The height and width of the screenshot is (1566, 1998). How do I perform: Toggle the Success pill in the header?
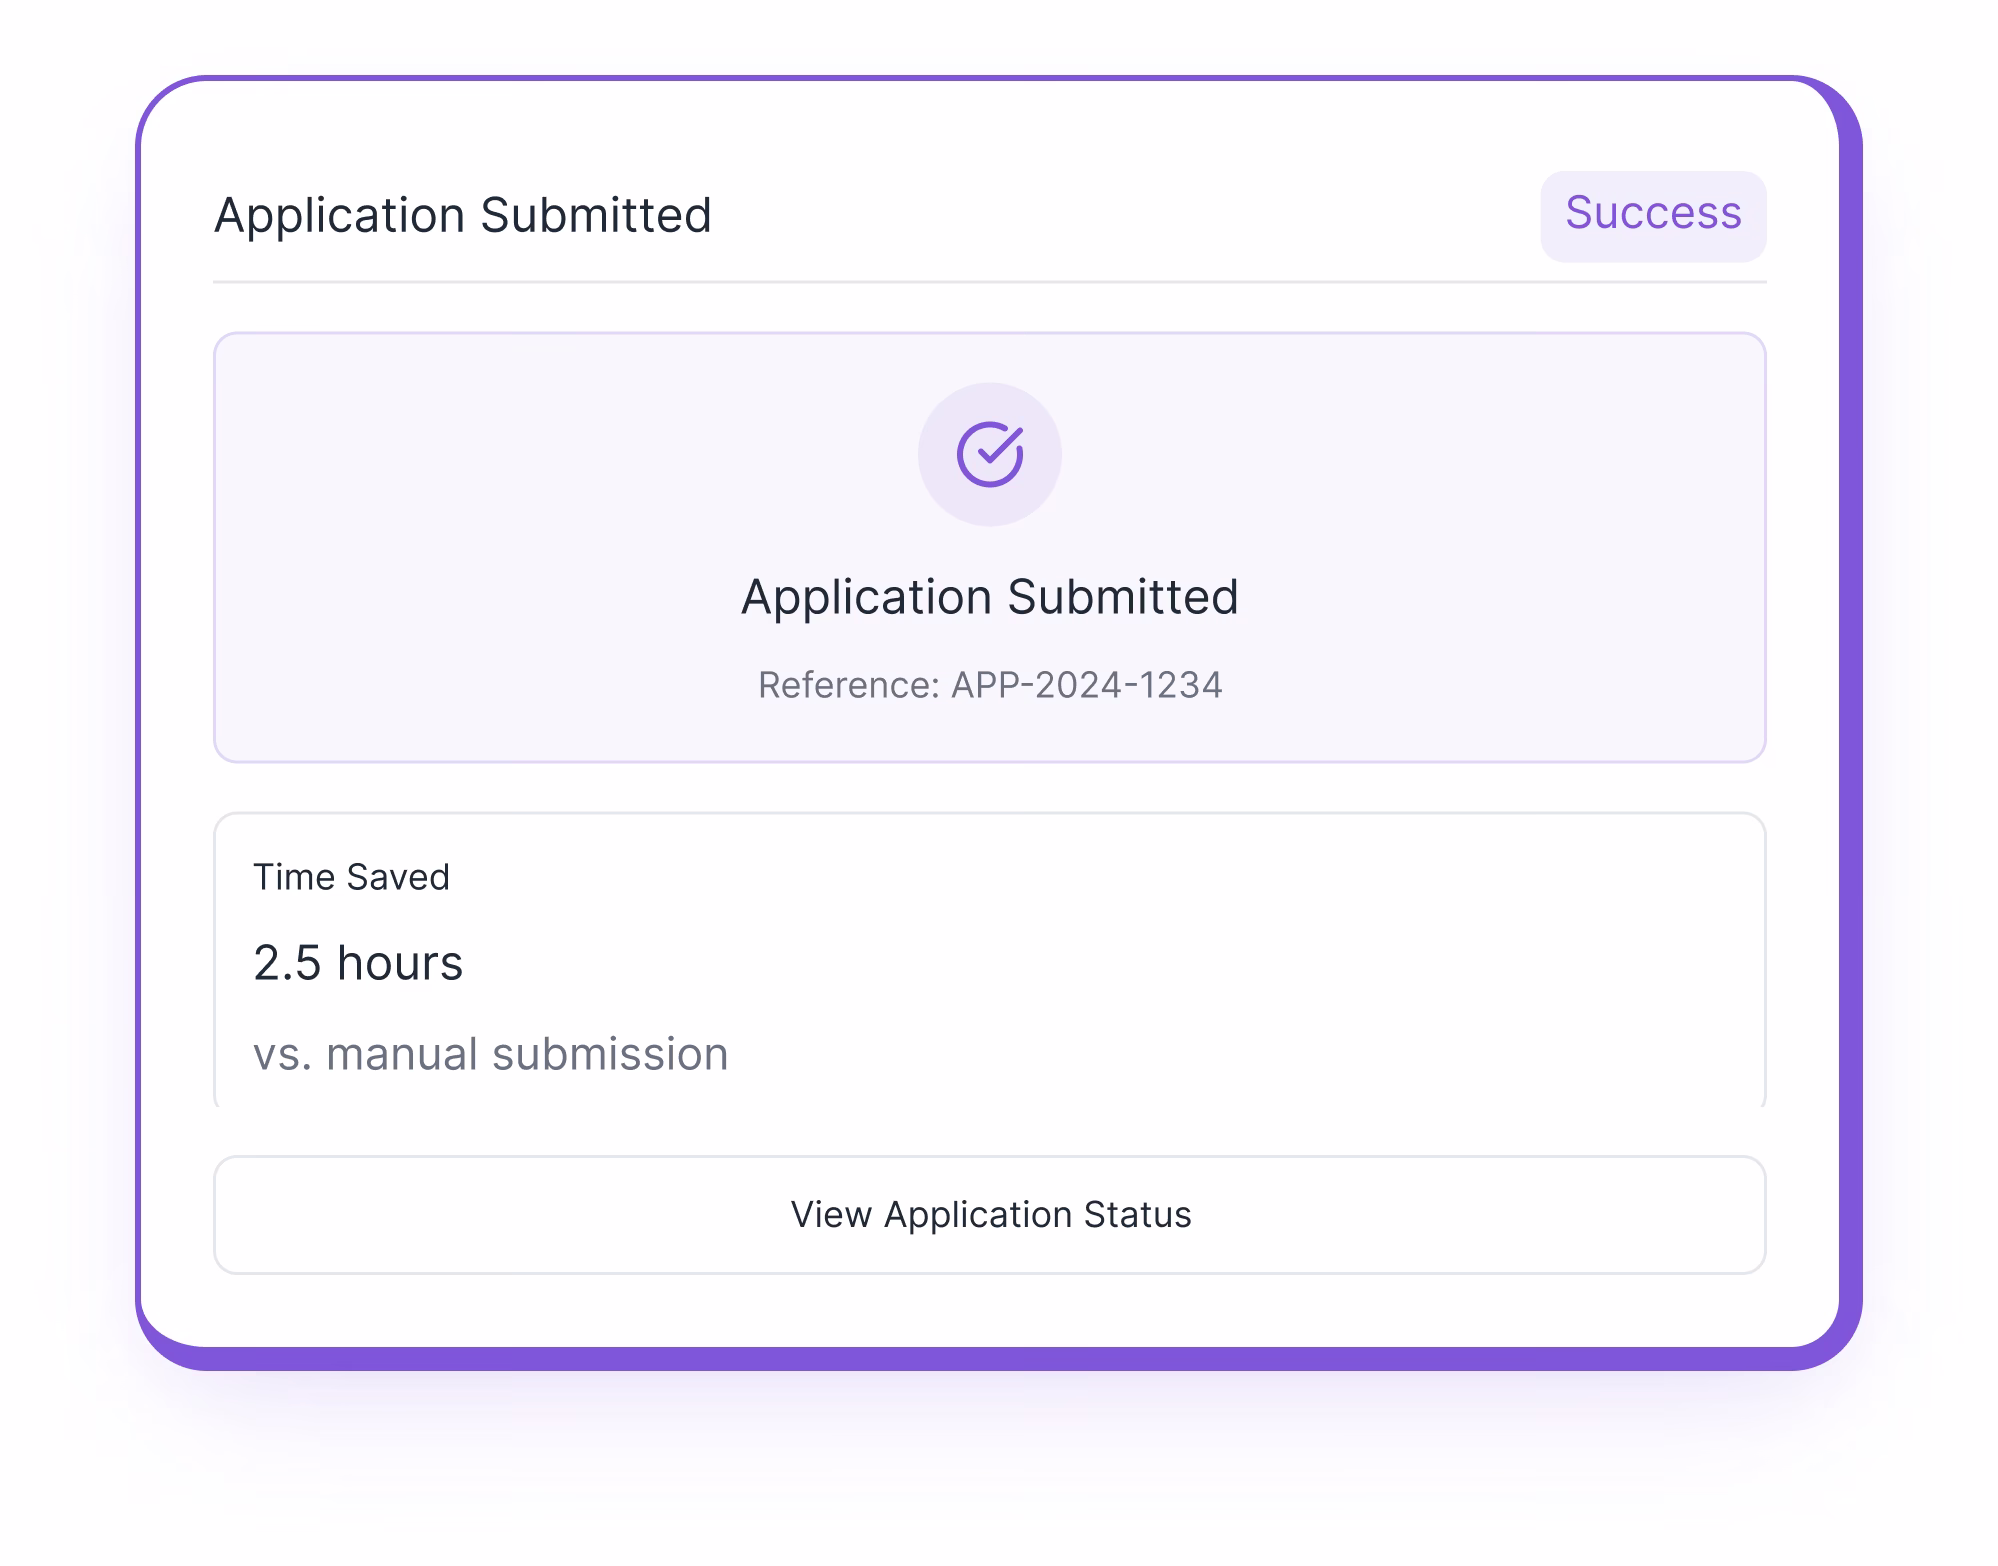pos(1652,214)
